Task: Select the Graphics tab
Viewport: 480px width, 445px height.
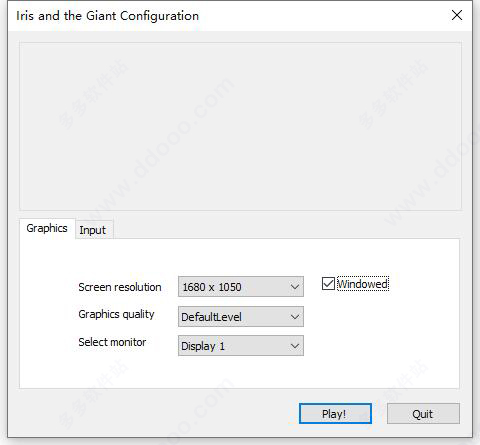Action: click(x=47, y=228)
